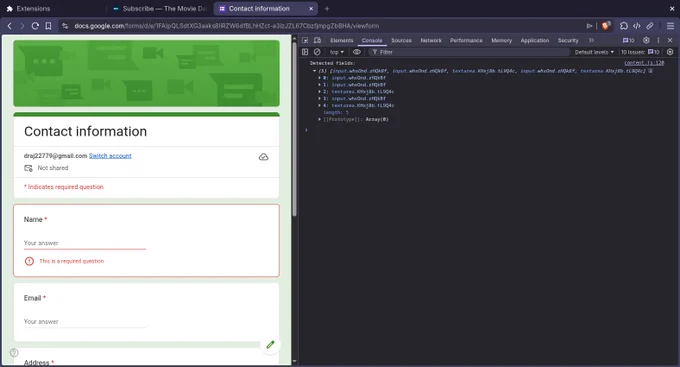Viewport: 680px width, 367px height.
Task: Click the length: 5 property row
Action: [336, 112]
